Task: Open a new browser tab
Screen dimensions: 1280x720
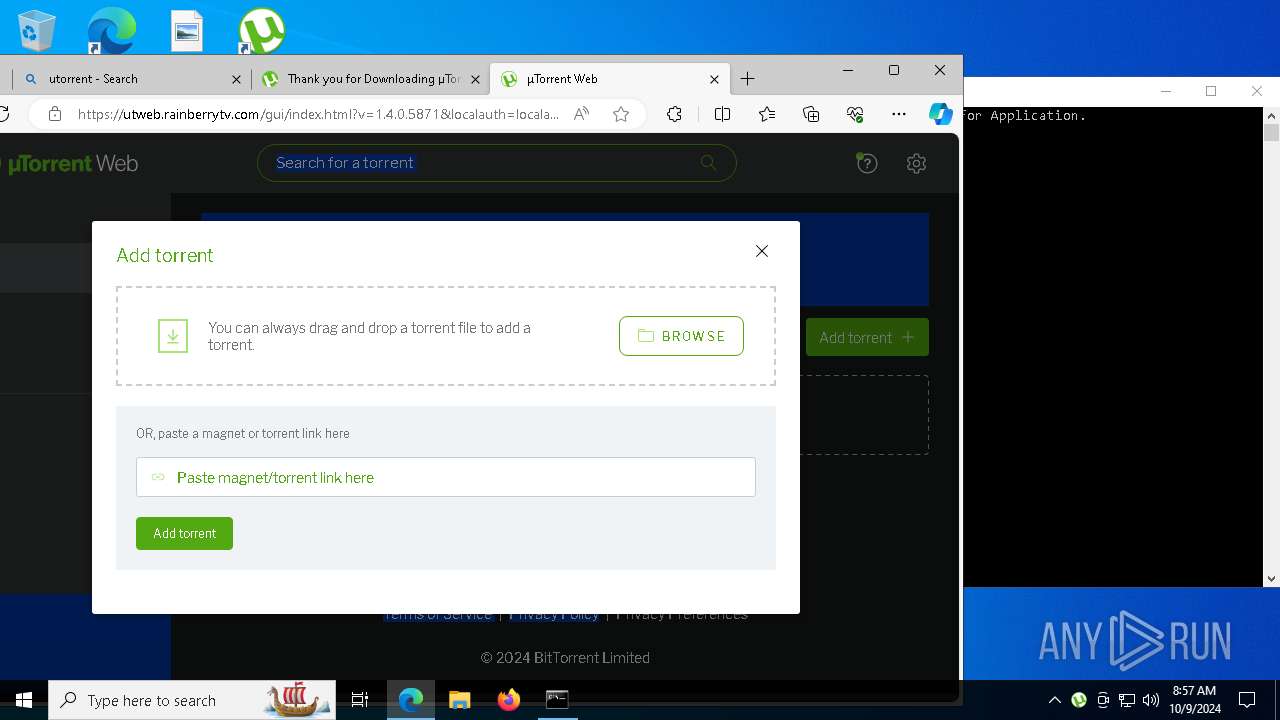Action: pos(747,79)
